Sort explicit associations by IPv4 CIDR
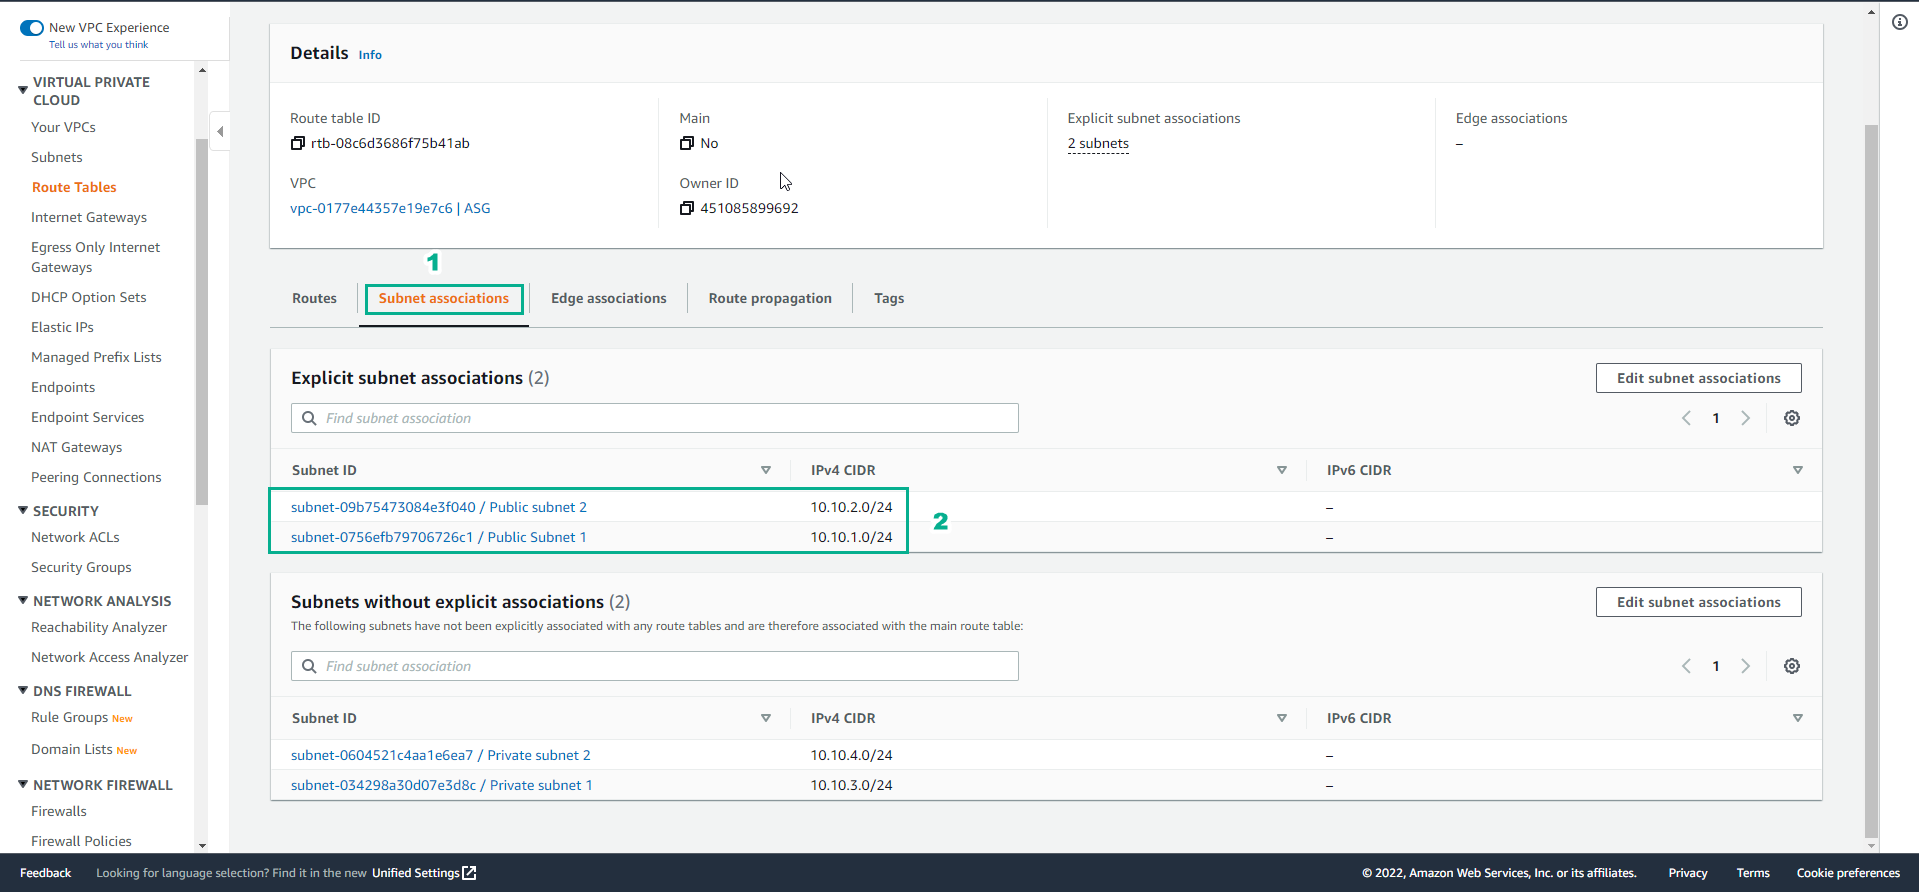The width and height of the screenshot is (1919, 892). pyautogui.click(x=1282, y=470)
